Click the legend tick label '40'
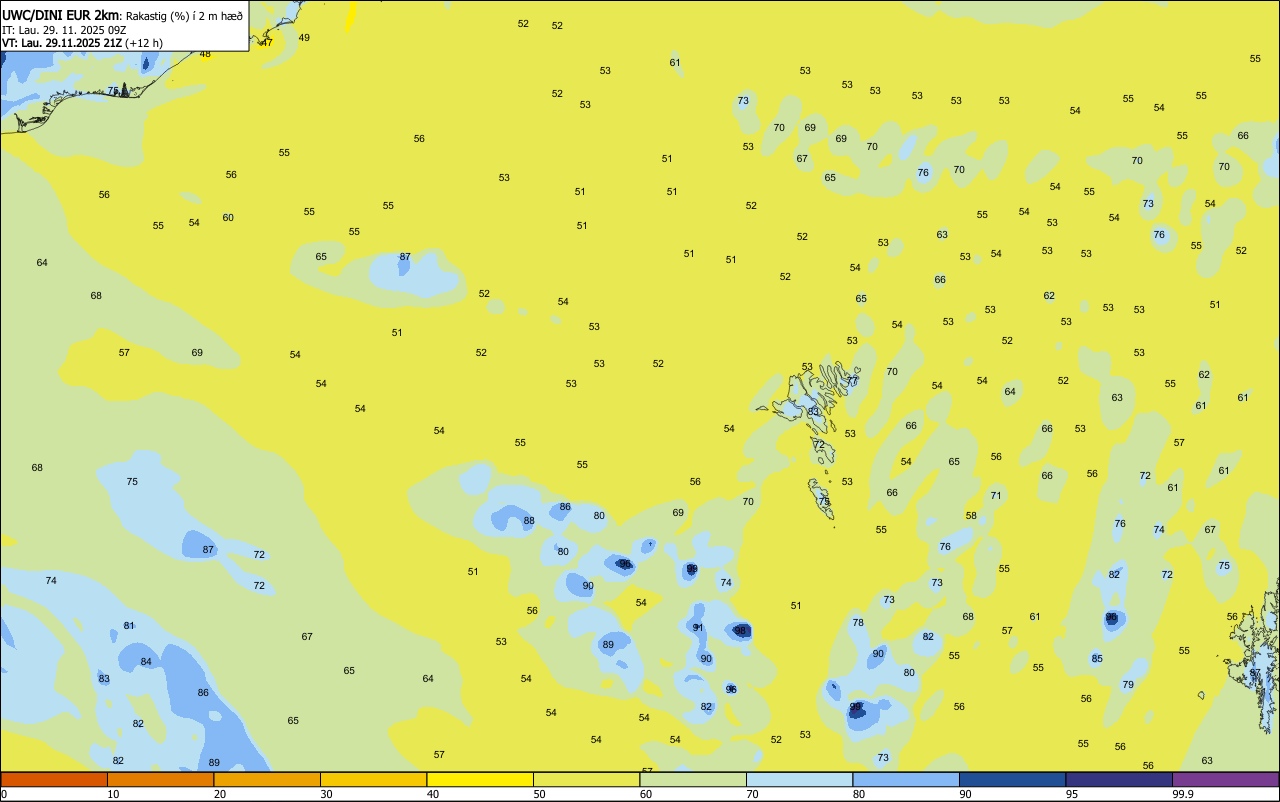The width and height of the screenshot is (1280, 802). [x=433, y=794]
